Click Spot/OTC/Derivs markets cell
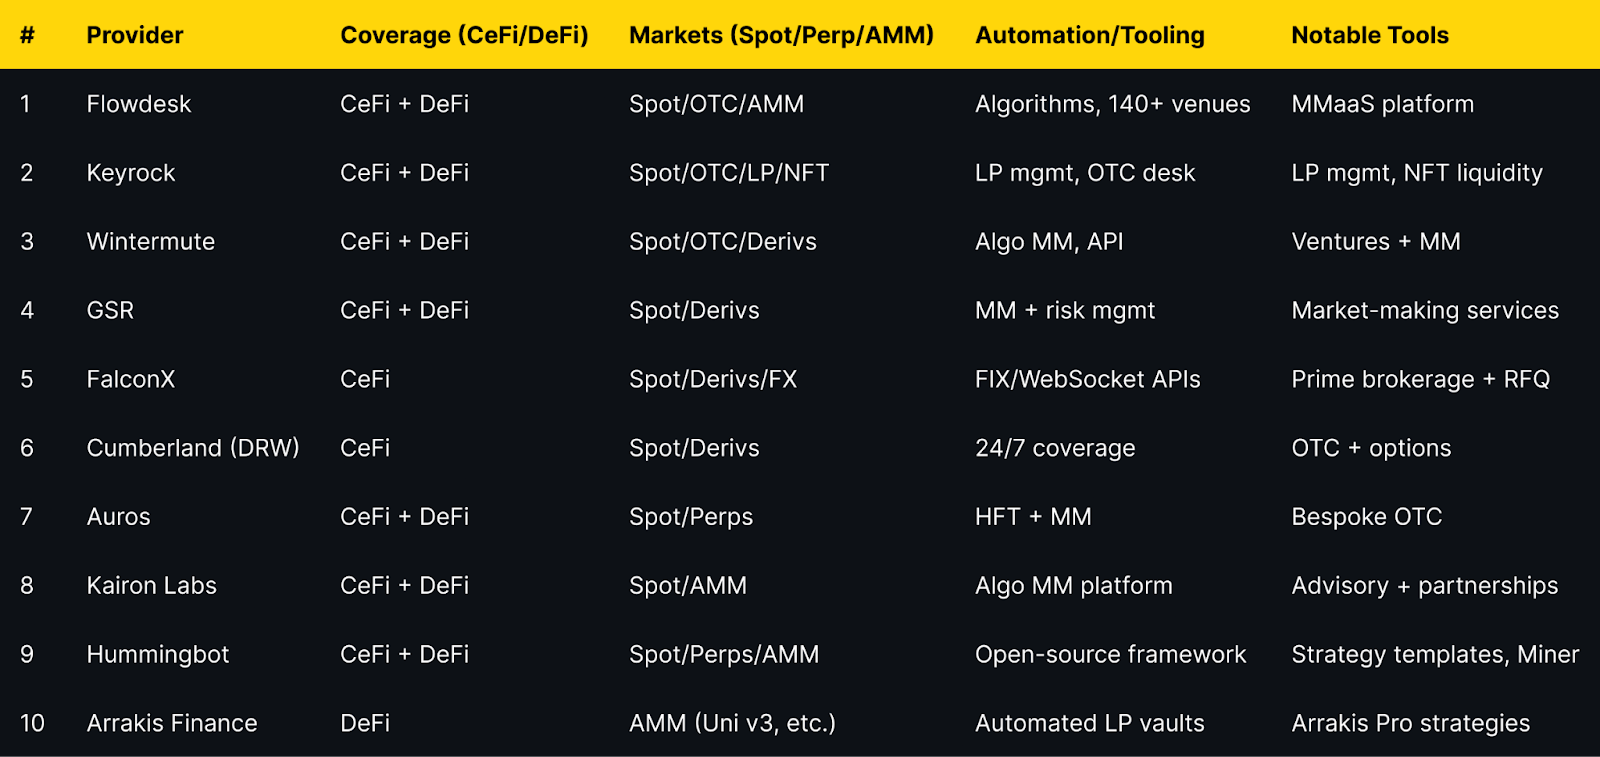 coord(723,242)
